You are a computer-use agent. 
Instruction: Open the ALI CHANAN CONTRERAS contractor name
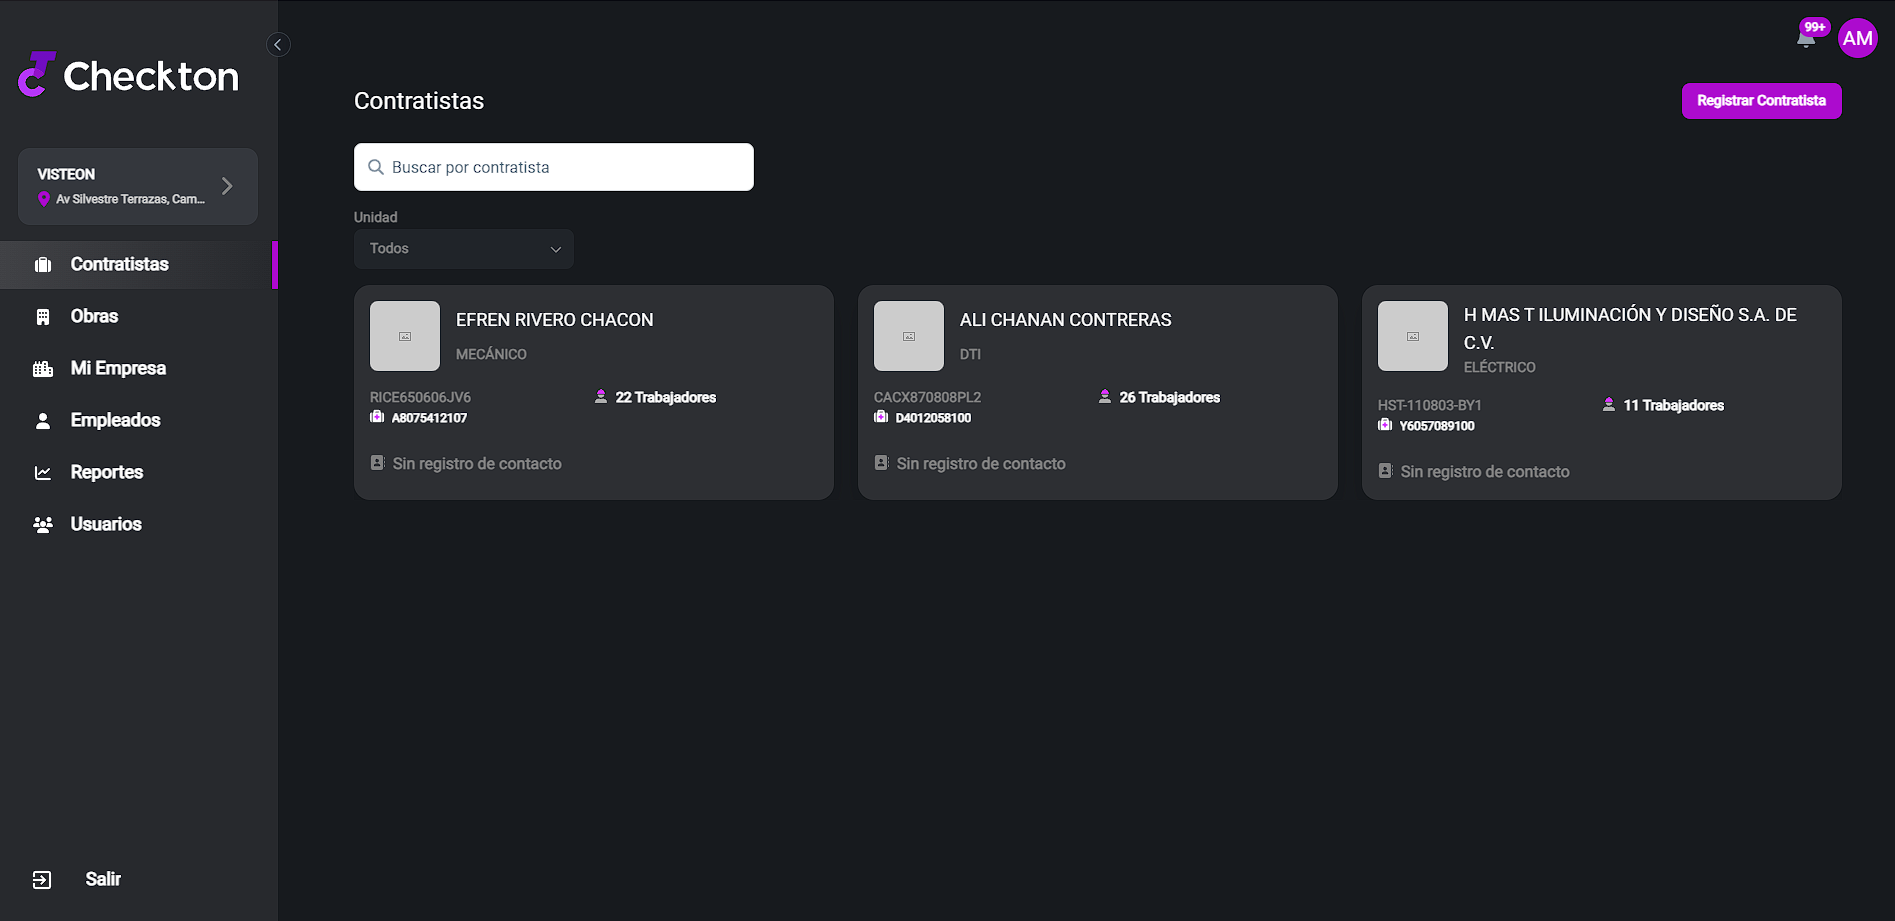pos(1065,320)
